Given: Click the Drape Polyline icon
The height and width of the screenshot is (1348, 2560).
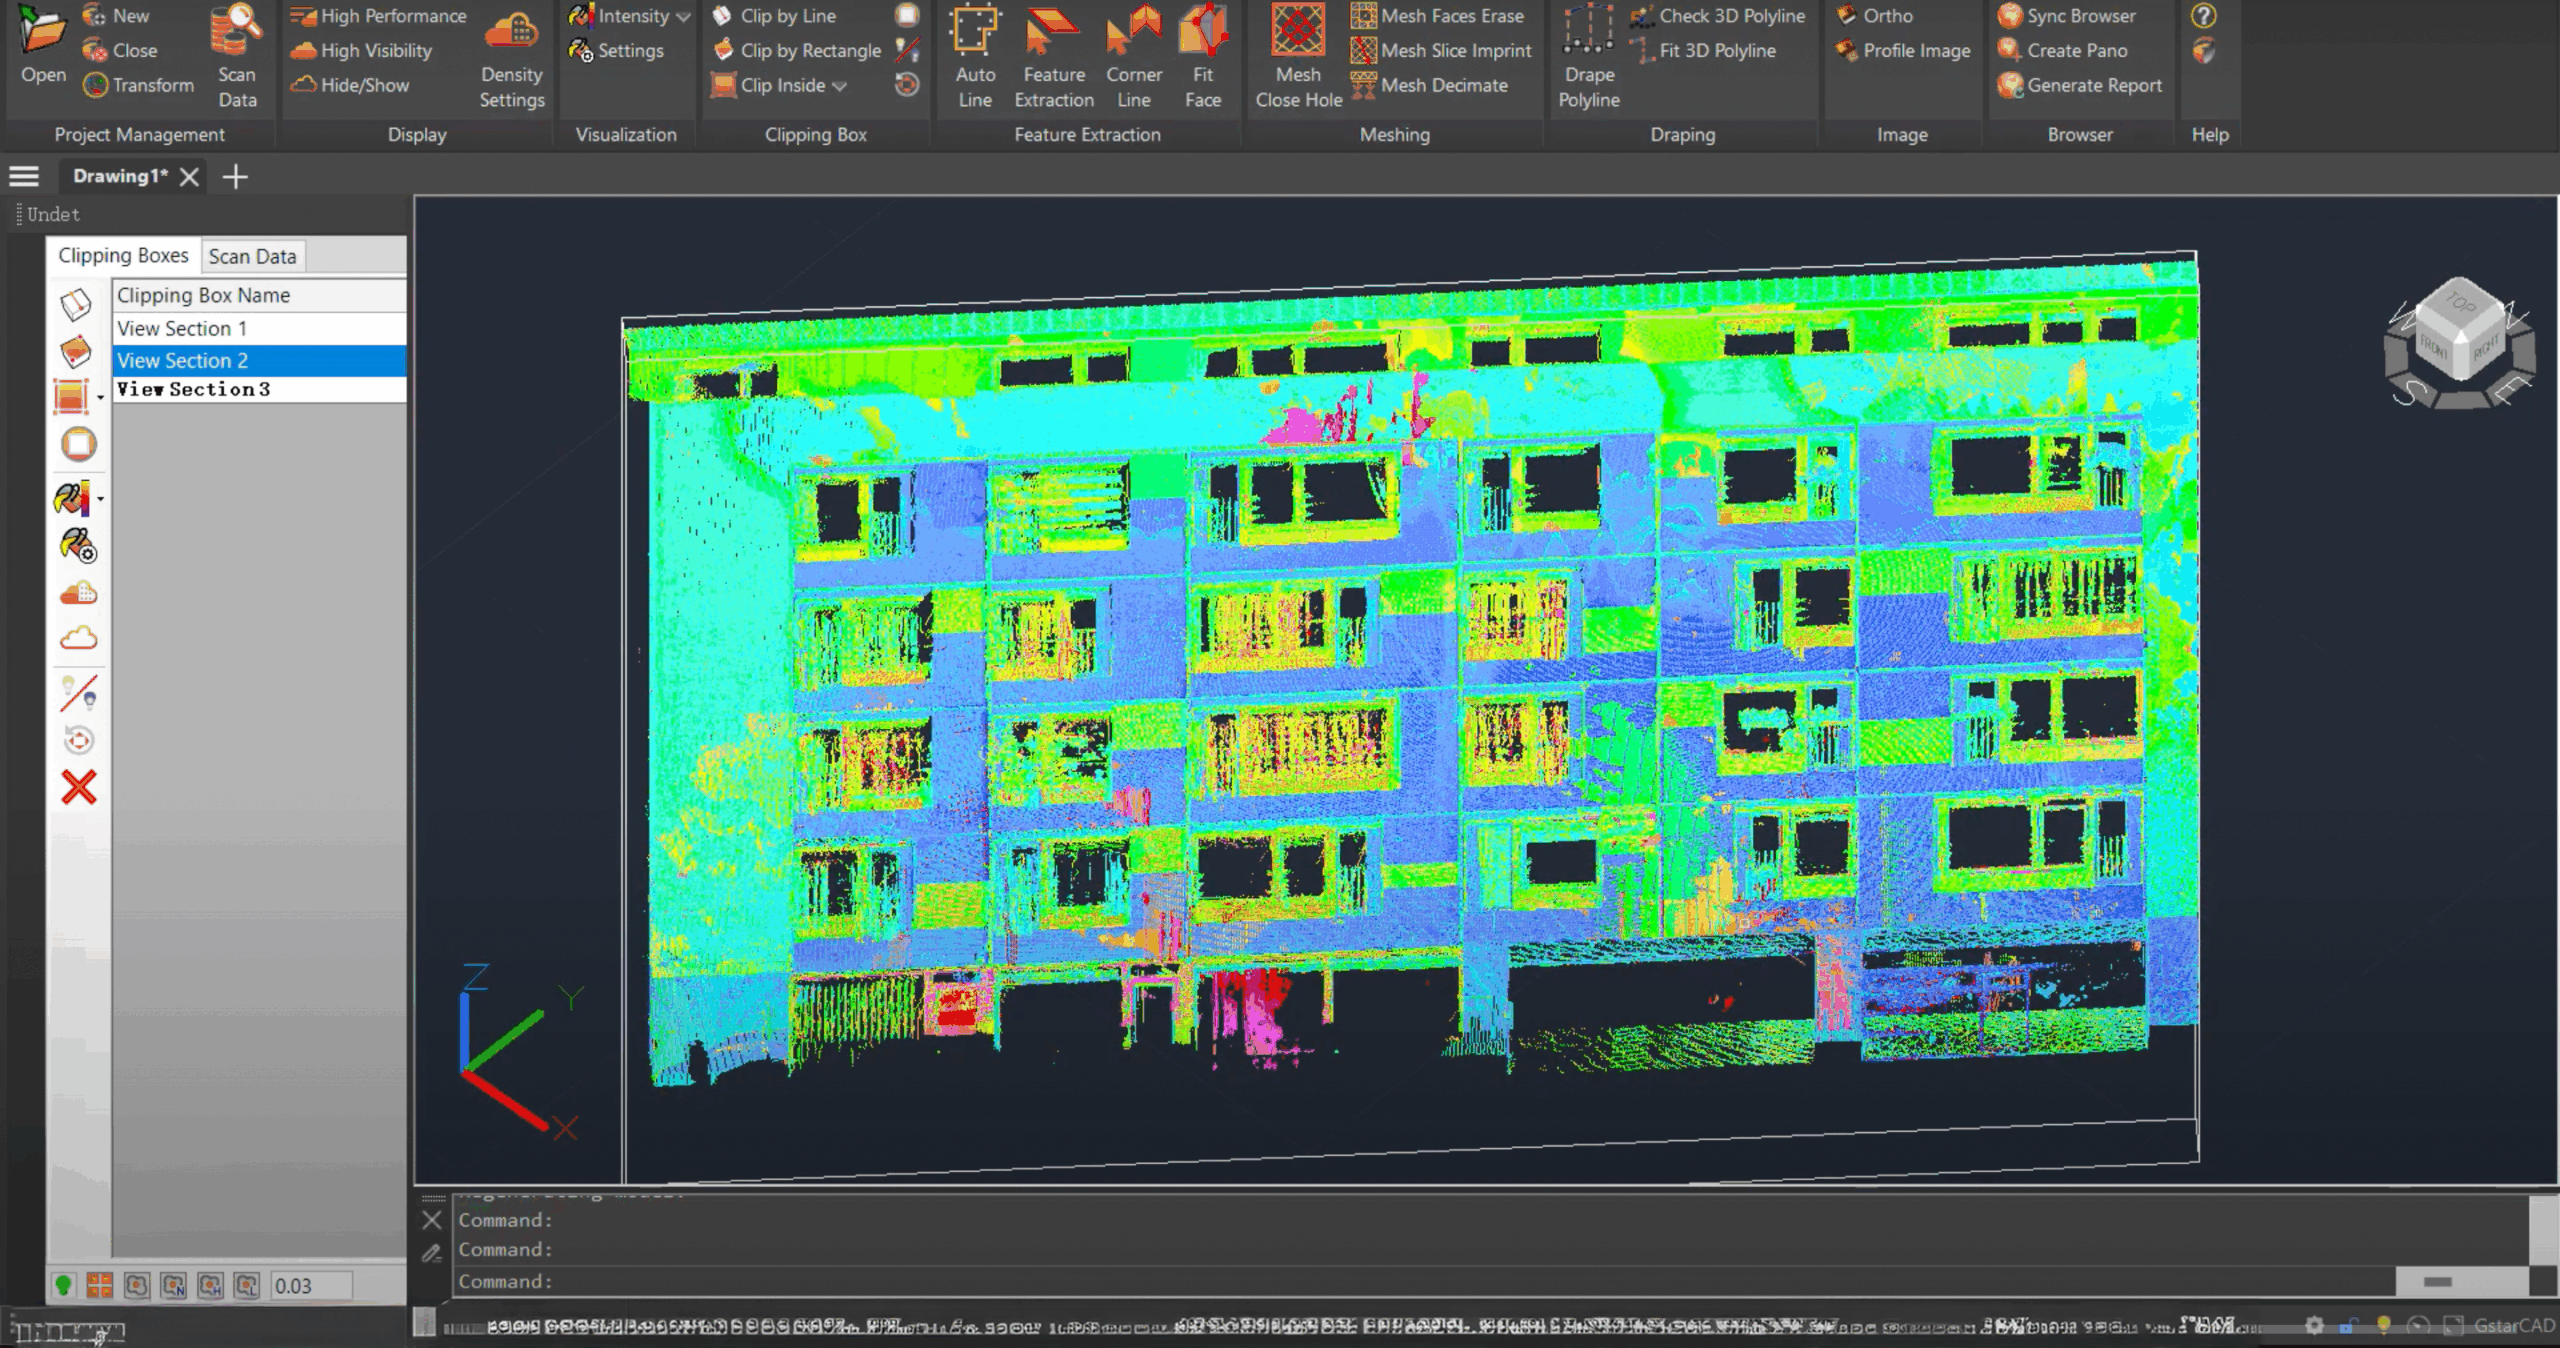Looking at the screenshot, I should [1588, 32].
